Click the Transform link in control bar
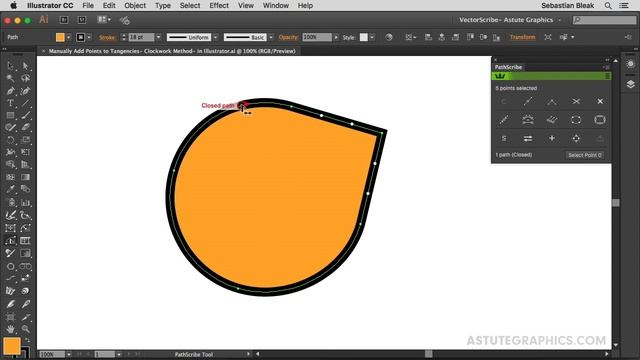 (522, 37)
